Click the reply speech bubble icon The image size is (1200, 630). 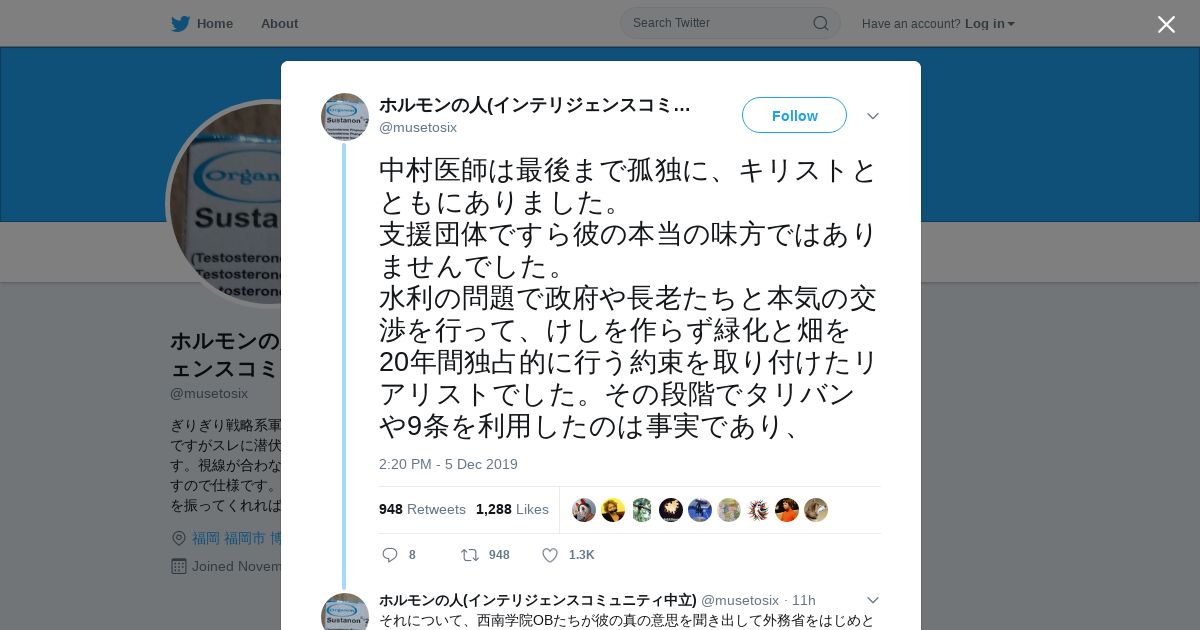coord(390,555)
